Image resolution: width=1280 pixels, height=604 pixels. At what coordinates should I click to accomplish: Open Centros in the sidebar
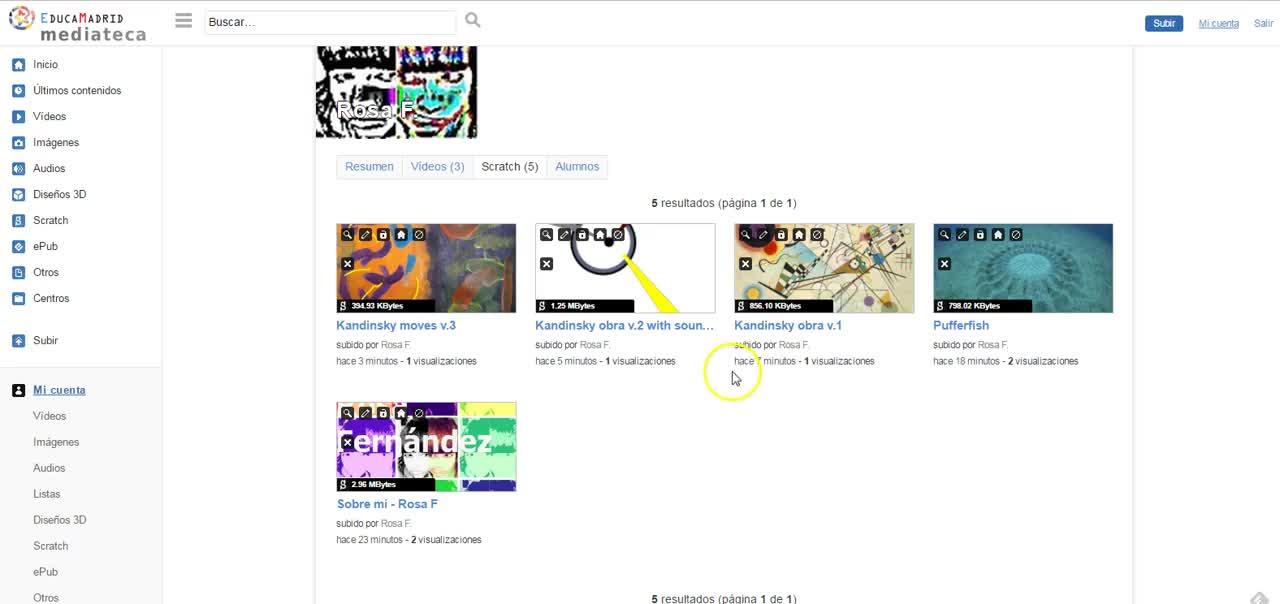(x=51, y=298)
